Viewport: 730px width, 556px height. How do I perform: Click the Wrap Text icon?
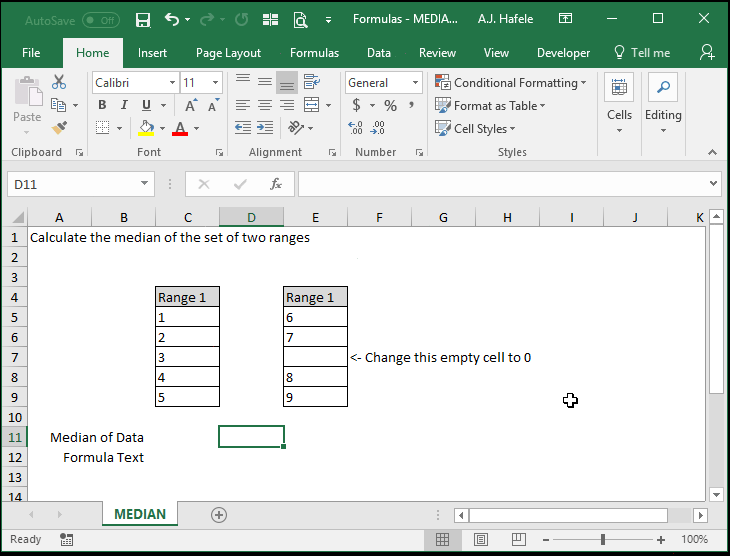[311, 81]
